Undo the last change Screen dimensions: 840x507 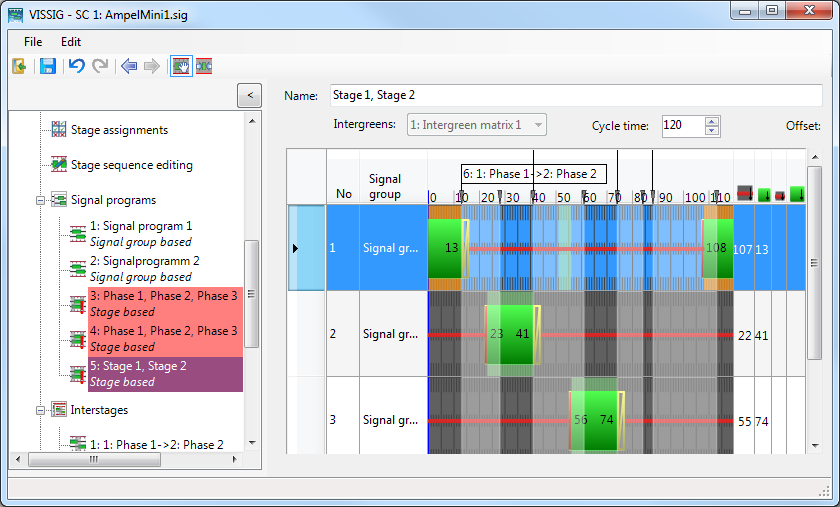pyautogui.click(x=76, y=66)
